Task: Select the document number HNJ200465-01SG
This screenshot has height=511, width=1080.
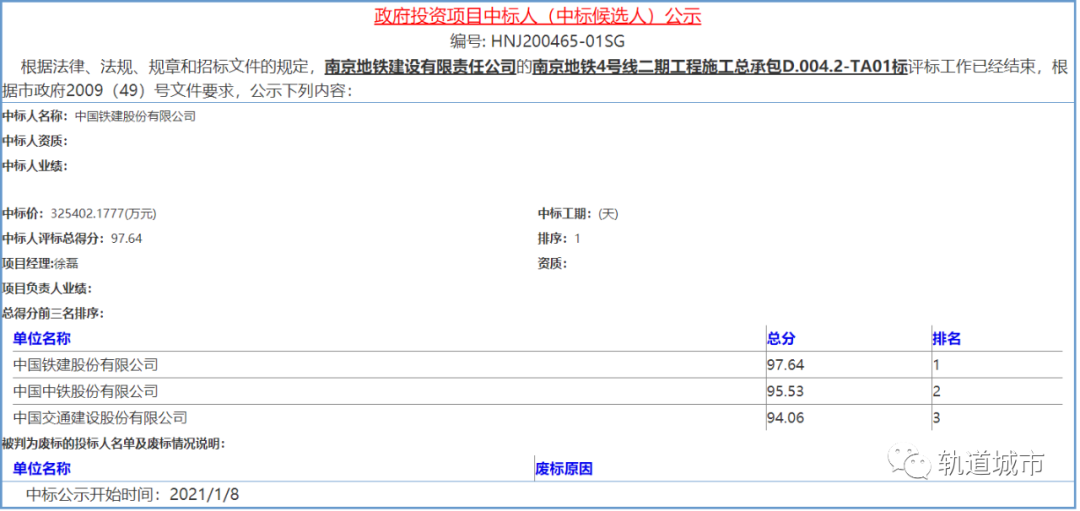Action: [558, 41]
